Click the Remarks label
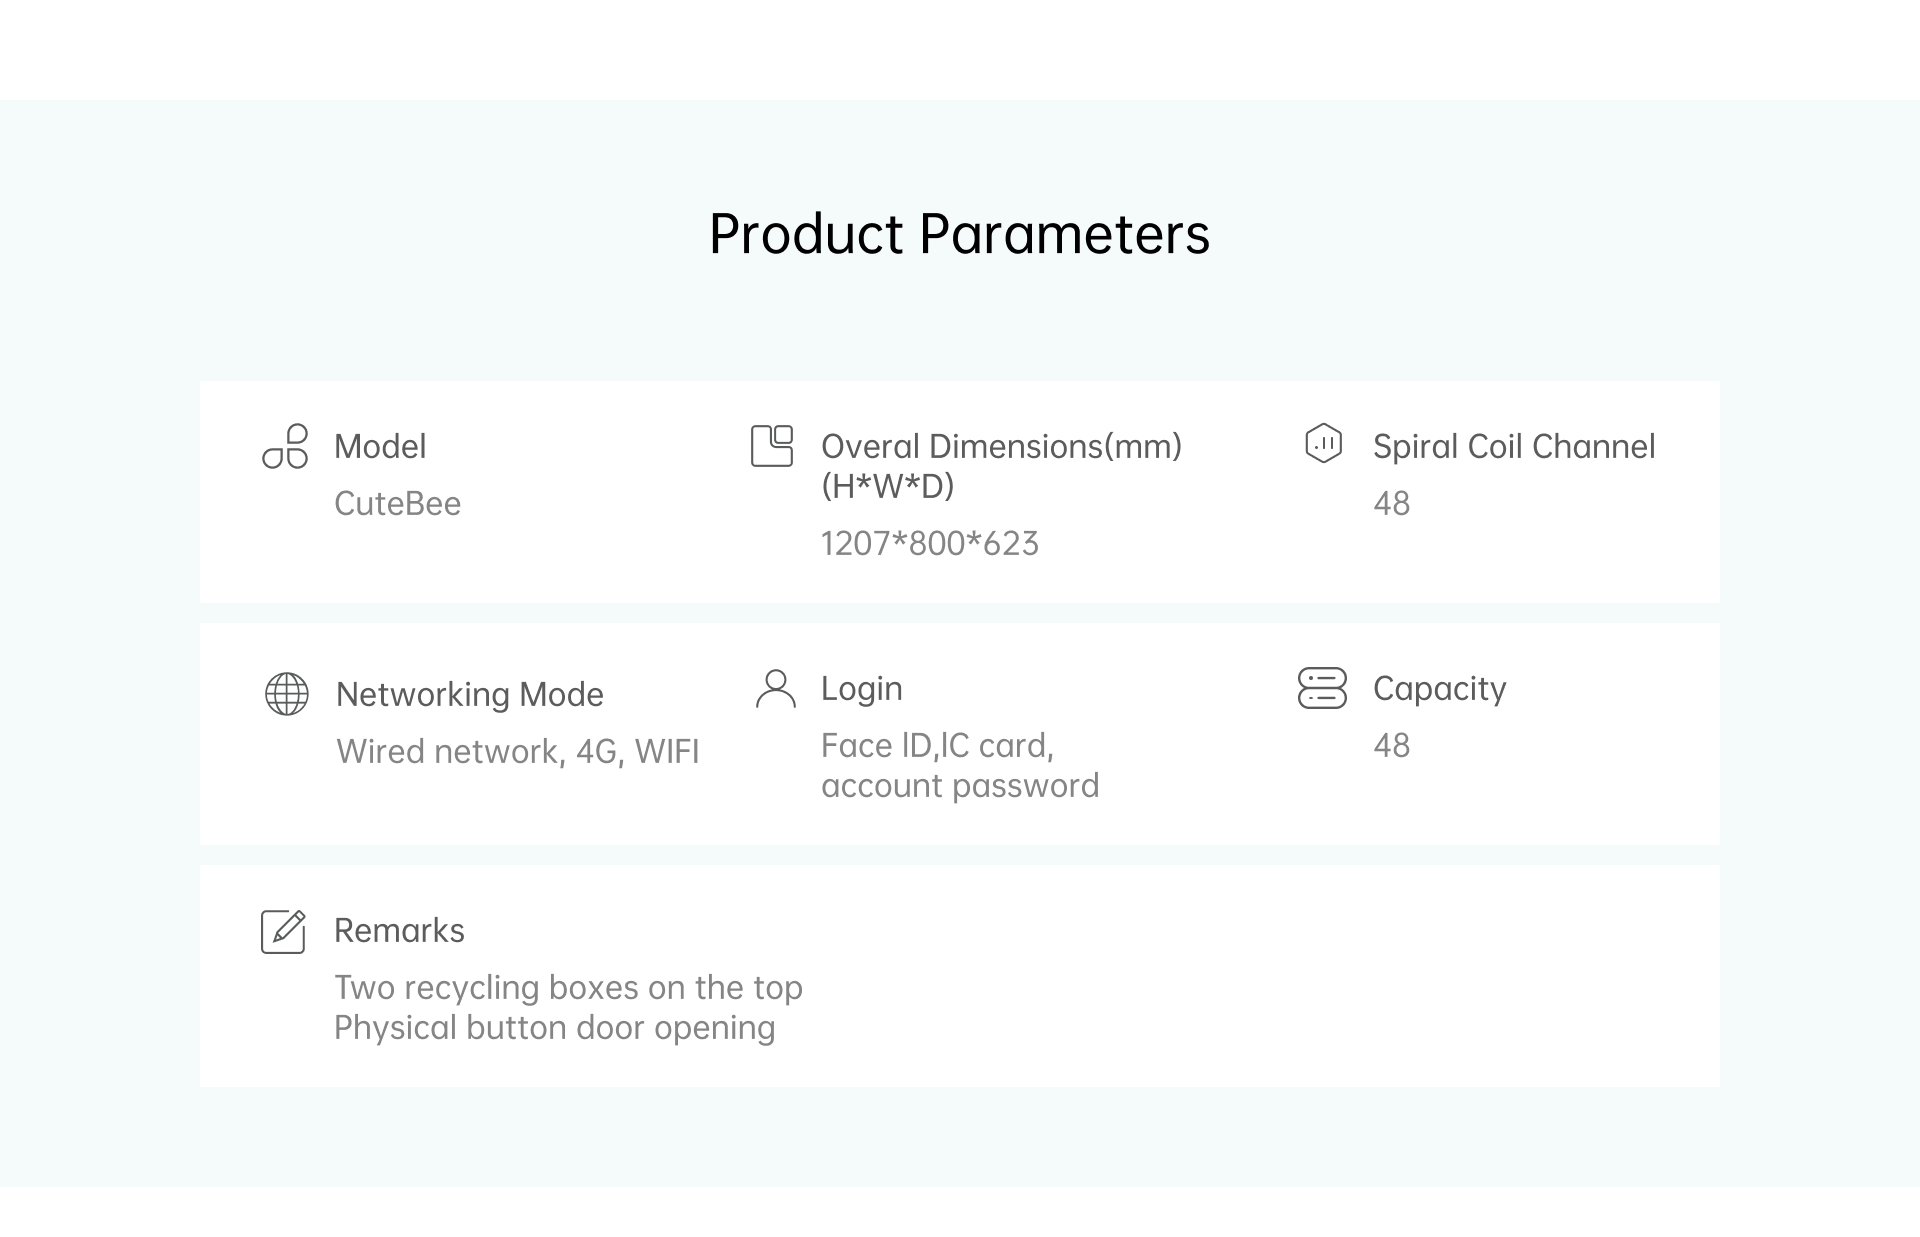 pos(399,931)
